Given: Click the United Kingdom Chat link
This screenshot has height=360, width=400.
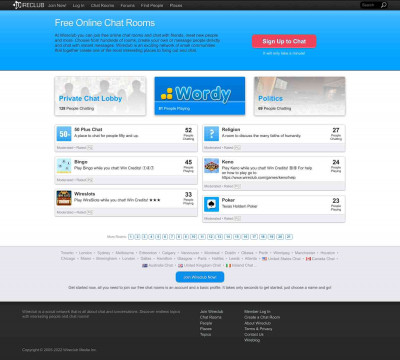Looking at the screenshot, I should pyautogui.click(x=203, y=266).
